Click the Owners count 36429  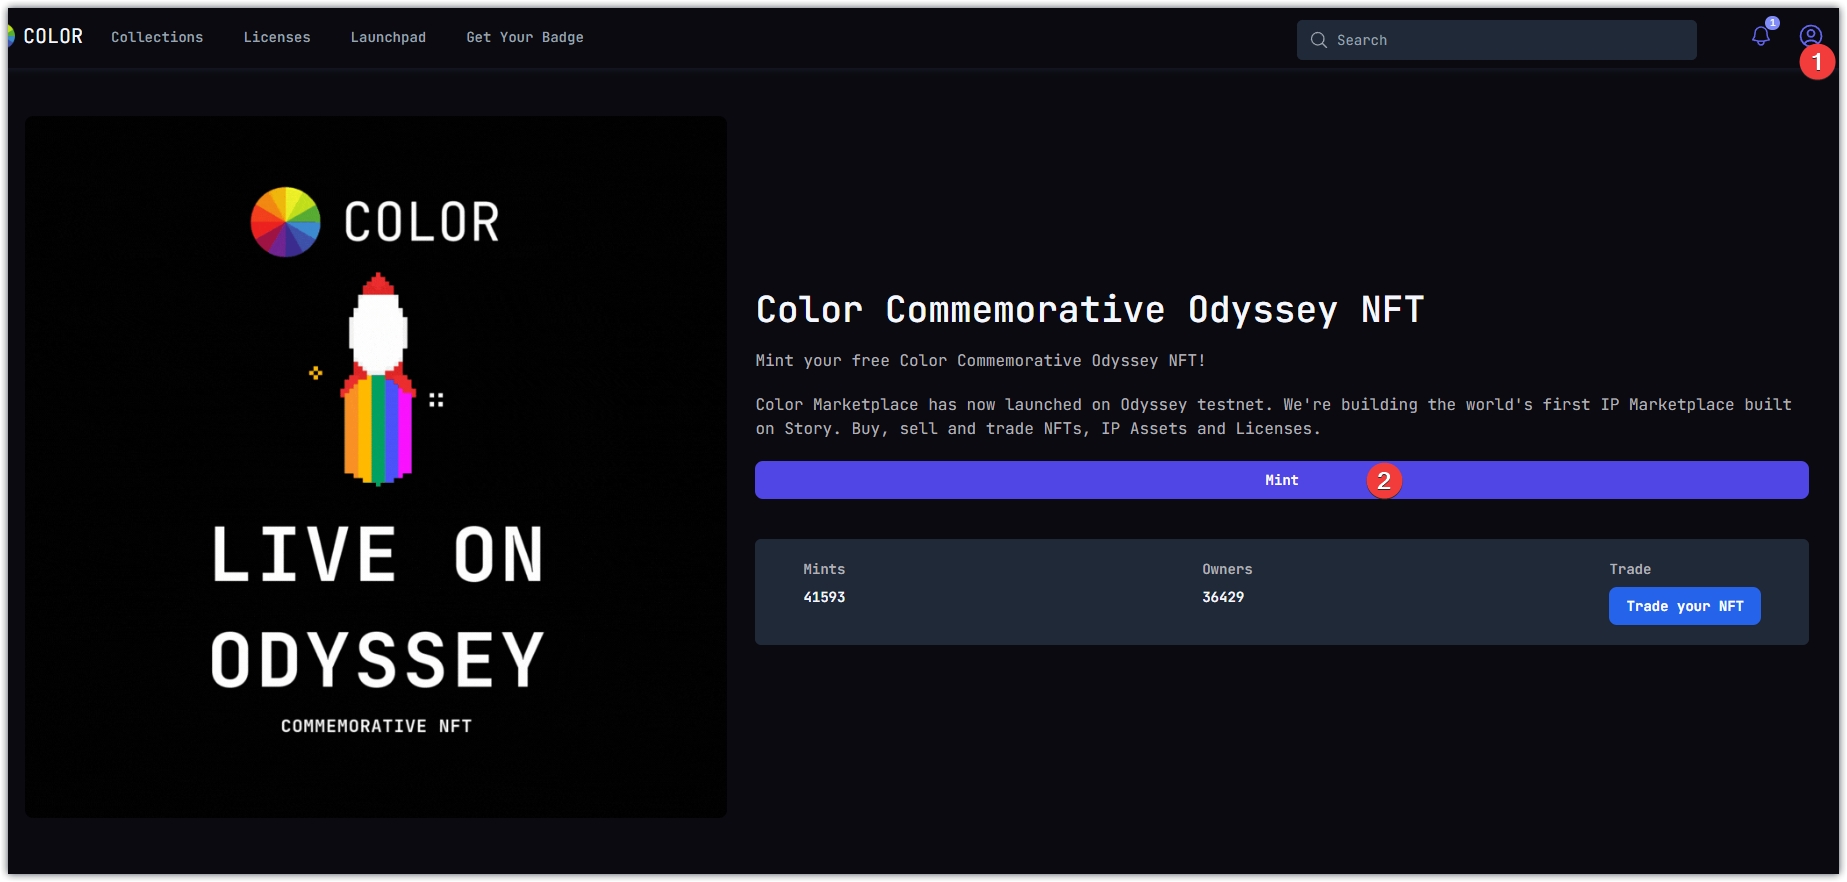point(1222,597)
